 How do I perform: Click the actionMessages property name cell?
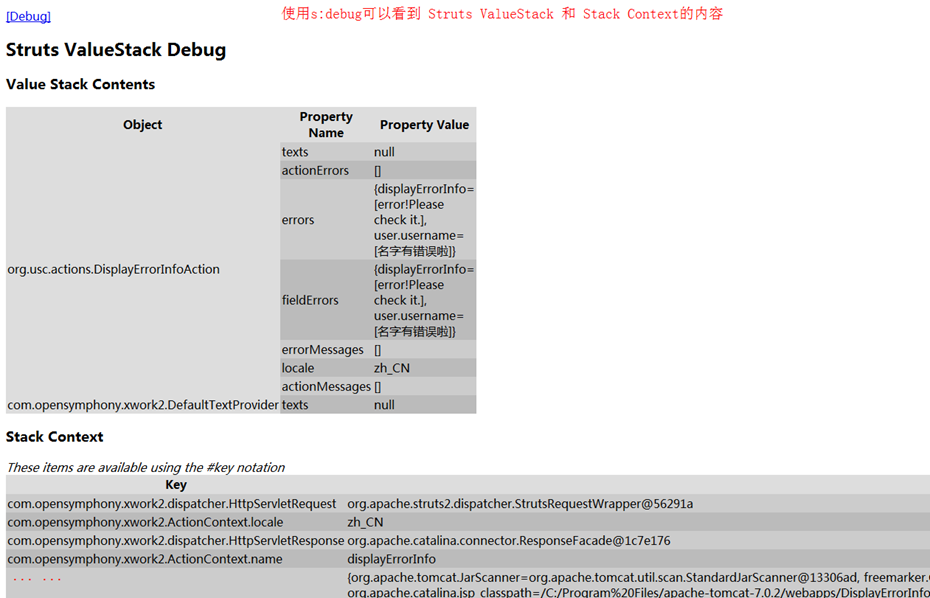click(x=326, y=387)
